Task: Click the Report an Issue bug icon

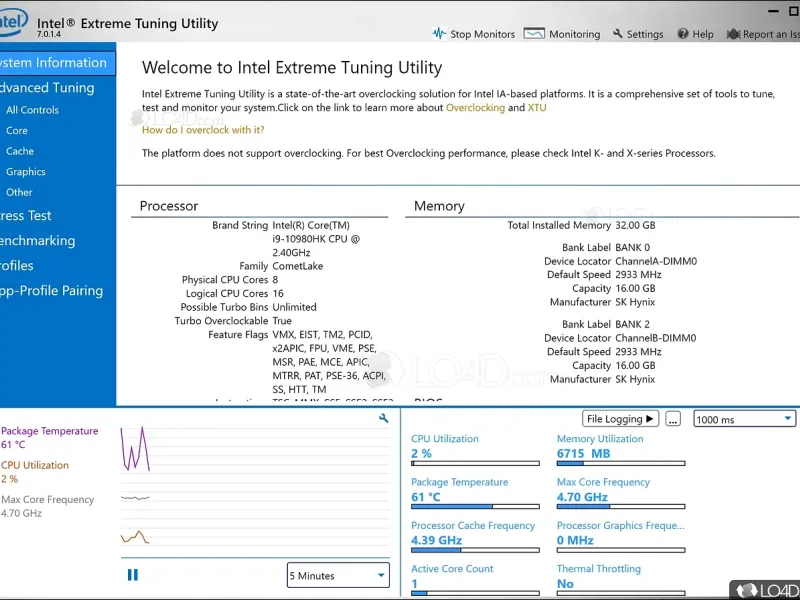Action: point(733,34)
